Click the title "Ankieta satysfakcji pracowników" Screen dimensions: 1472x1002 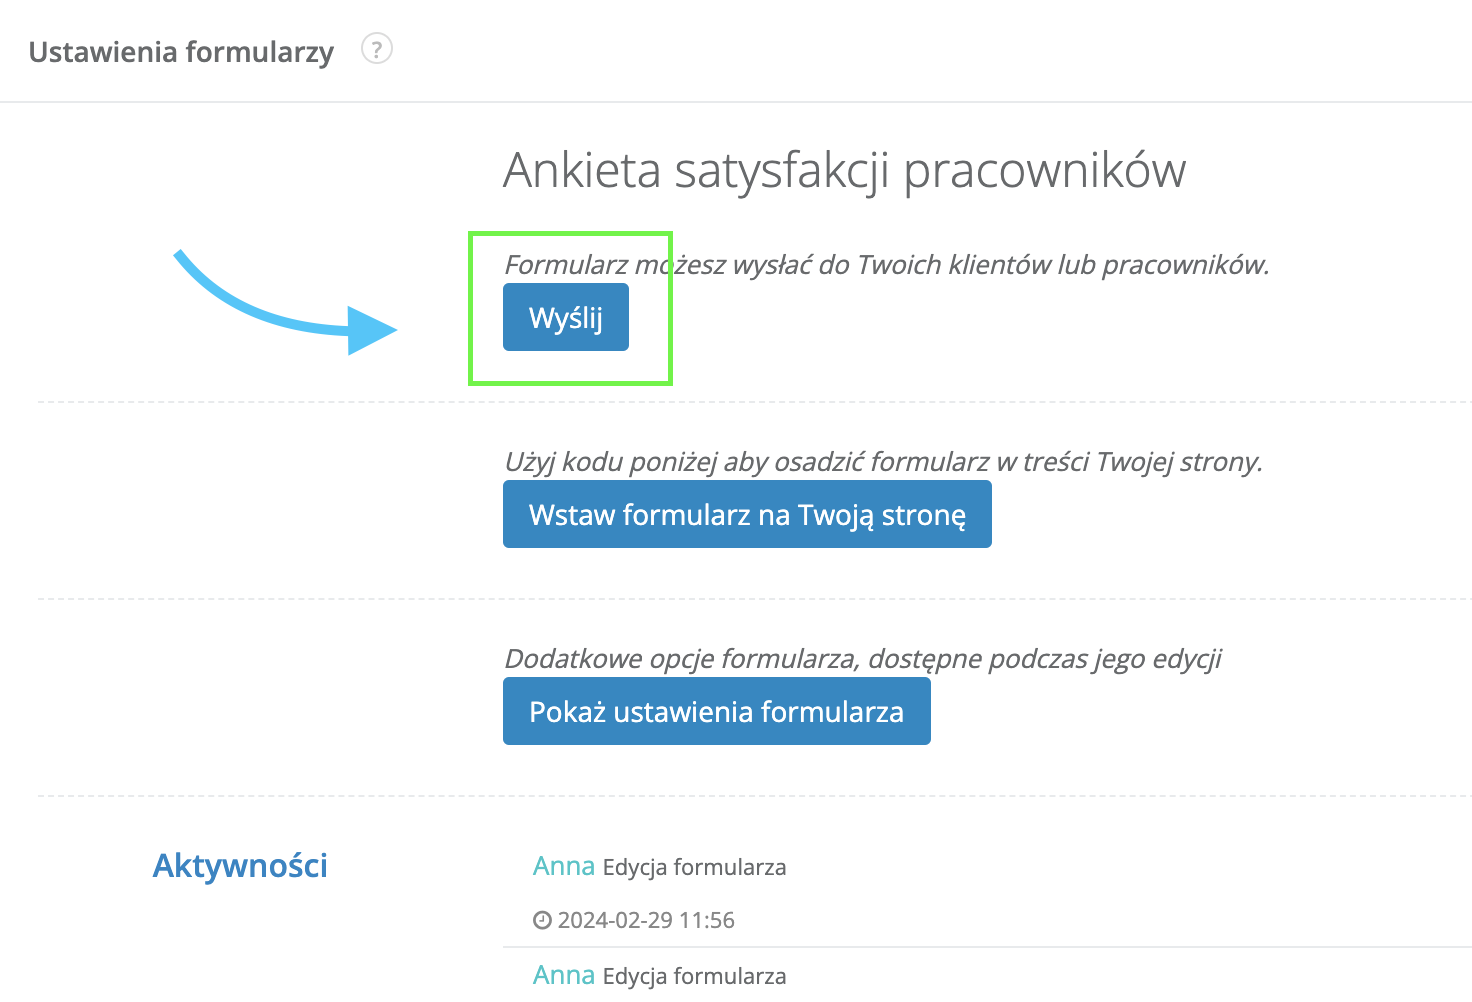(x=843, y=170)
